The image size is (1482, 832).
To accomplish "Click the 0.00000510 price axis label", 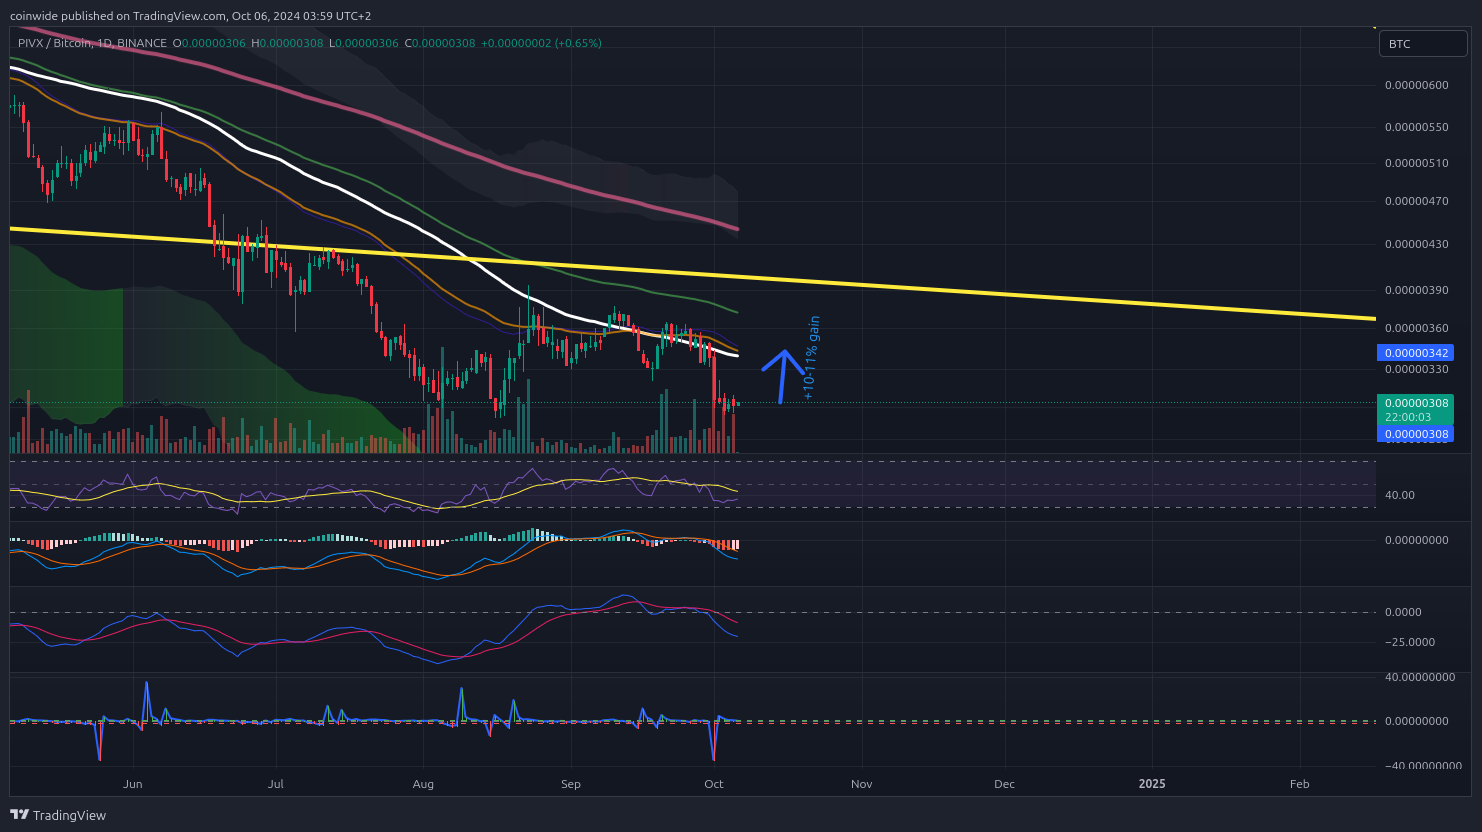I will pyautogui.click(x=1416, y=163).
